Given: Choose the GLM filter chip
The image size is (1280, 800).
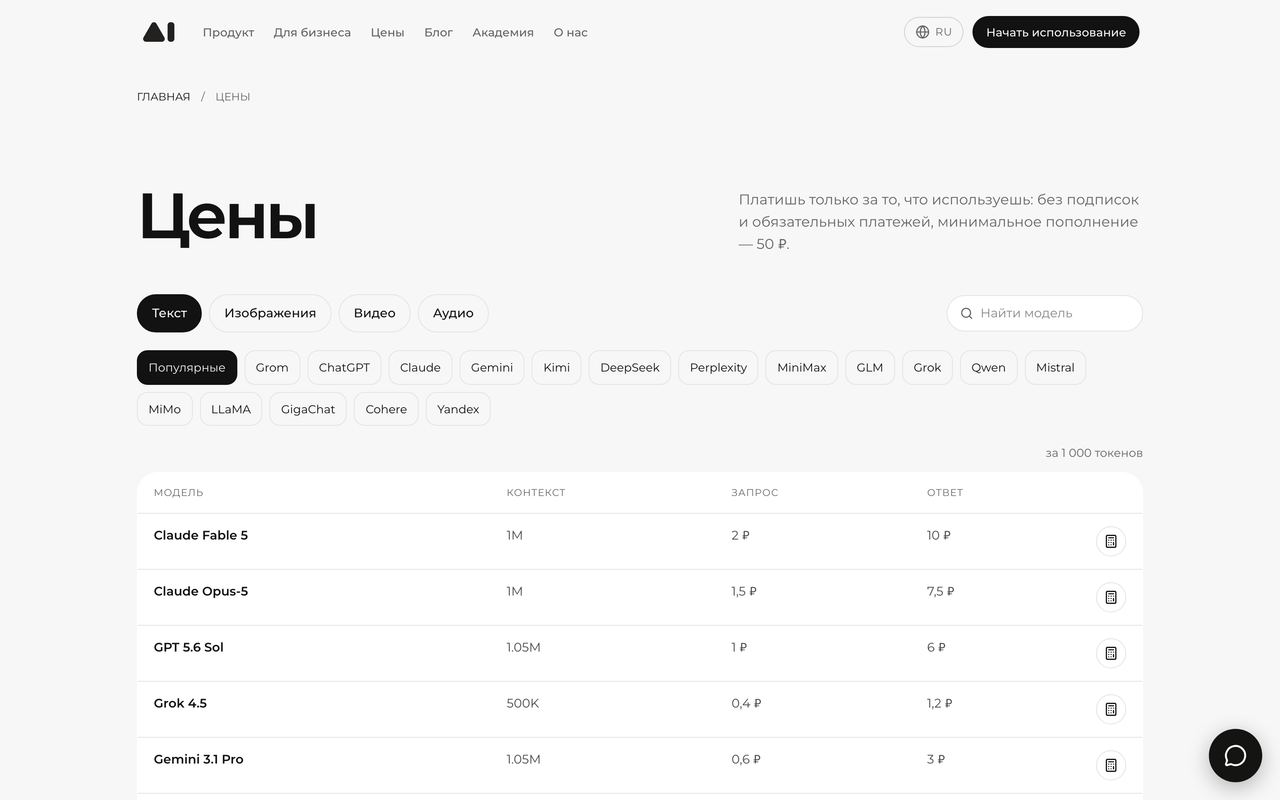Looking at the screenshot, I should [x=870, y=367].
